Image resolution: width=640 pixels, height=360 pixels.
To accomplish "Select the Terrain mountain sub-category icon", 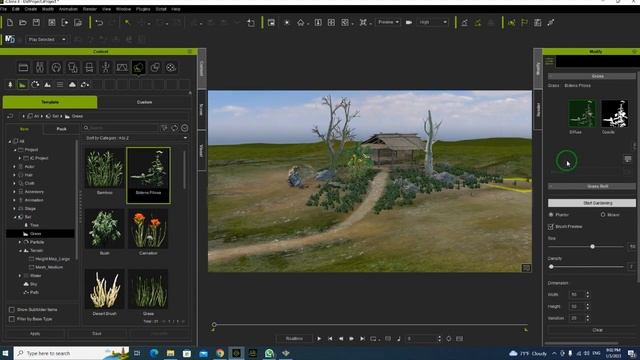I will point(47,84).
